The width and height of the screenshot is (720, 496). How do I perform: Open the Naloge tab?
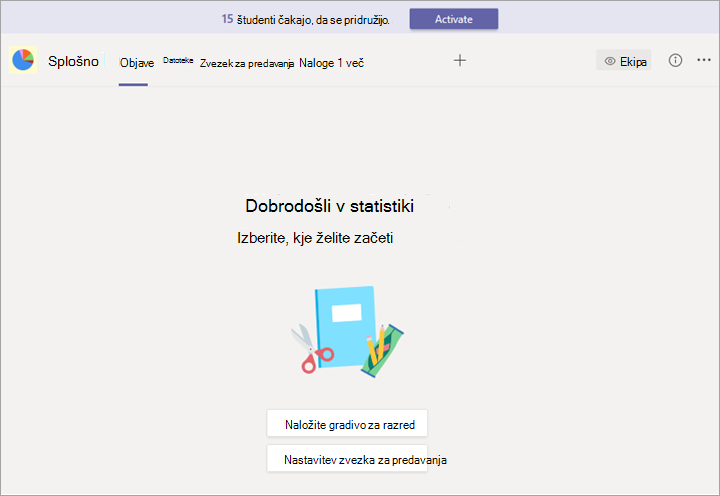coord(316,63)
